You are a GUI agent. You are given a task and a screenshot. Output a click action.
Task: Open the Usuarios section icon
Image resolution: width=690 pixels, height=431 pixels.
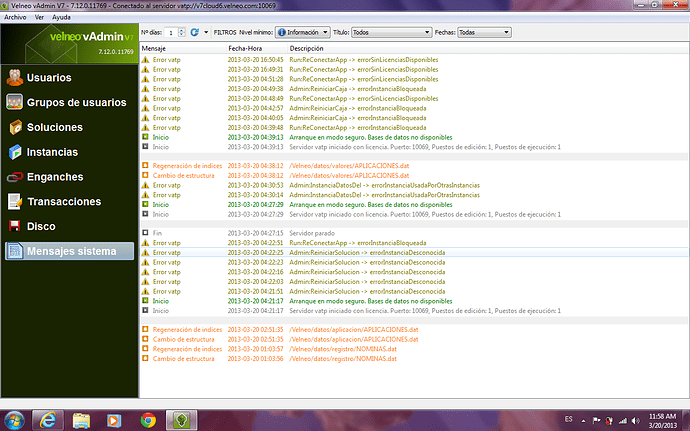pos(15,77)
